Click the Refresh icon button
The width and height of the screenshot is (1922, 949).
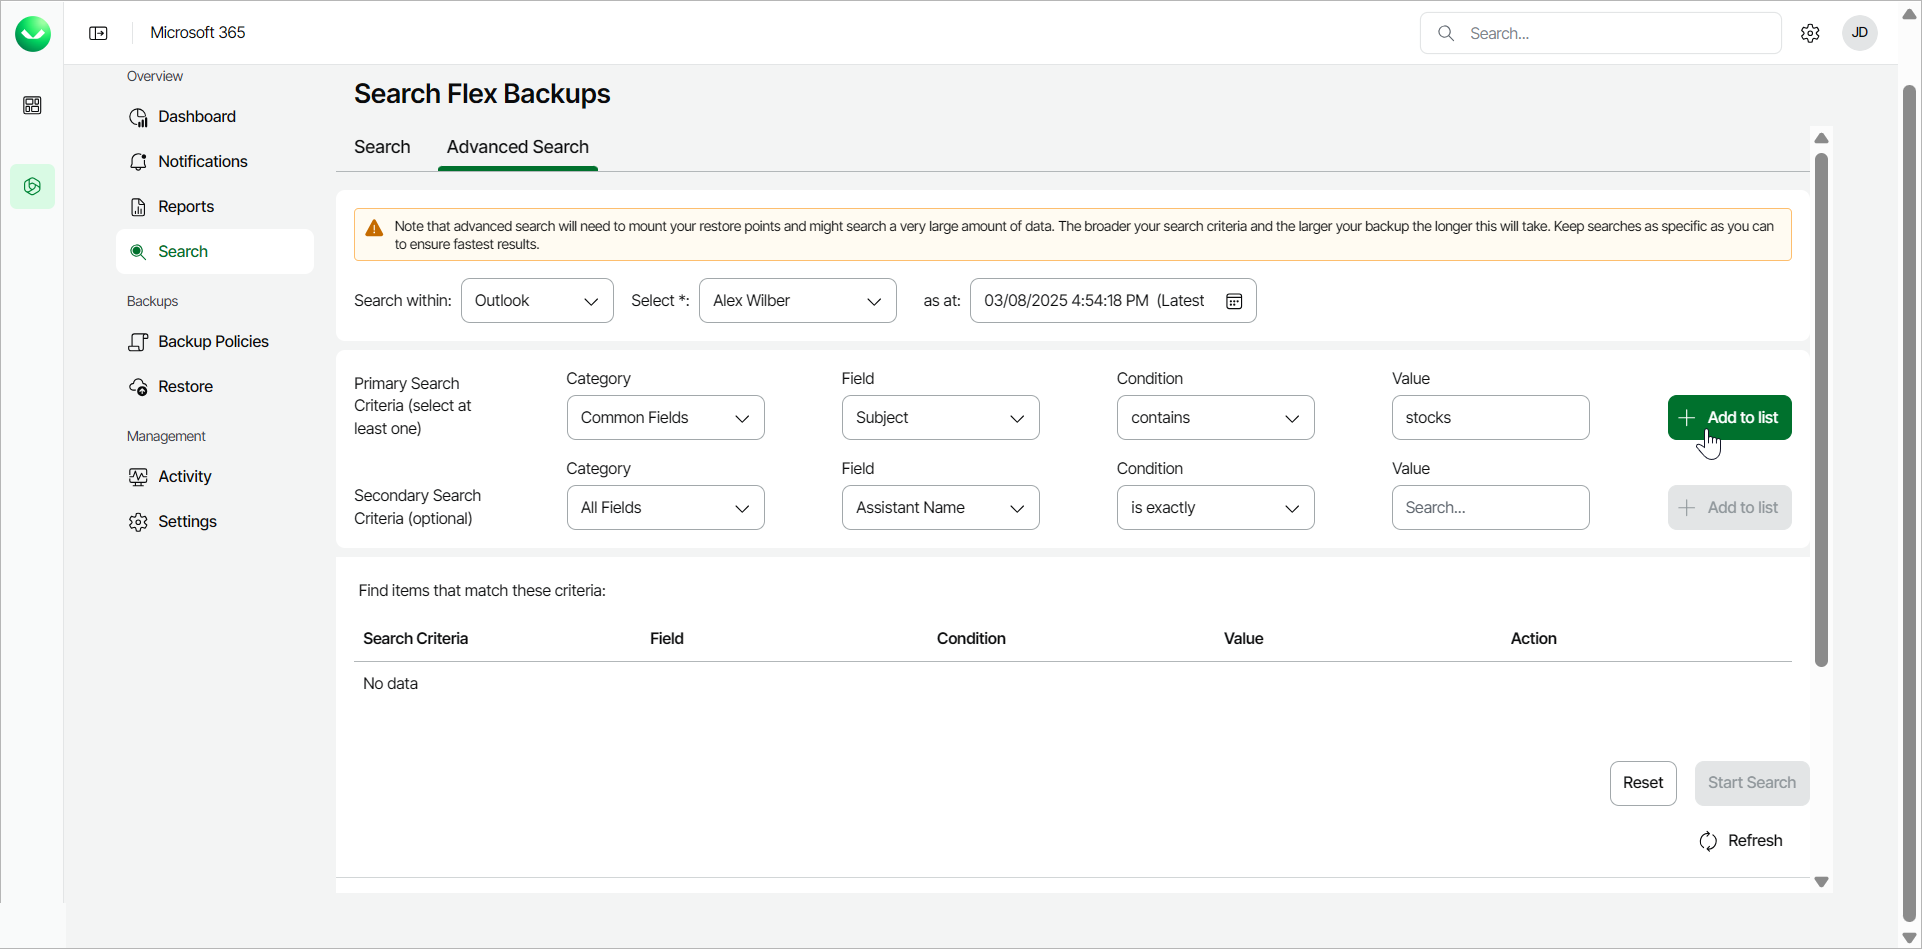click(1708, 841)
